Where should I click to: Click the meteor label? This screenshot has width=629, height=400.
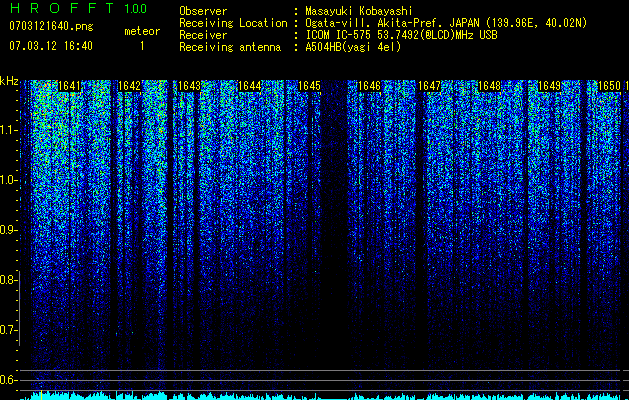(142, 31)
